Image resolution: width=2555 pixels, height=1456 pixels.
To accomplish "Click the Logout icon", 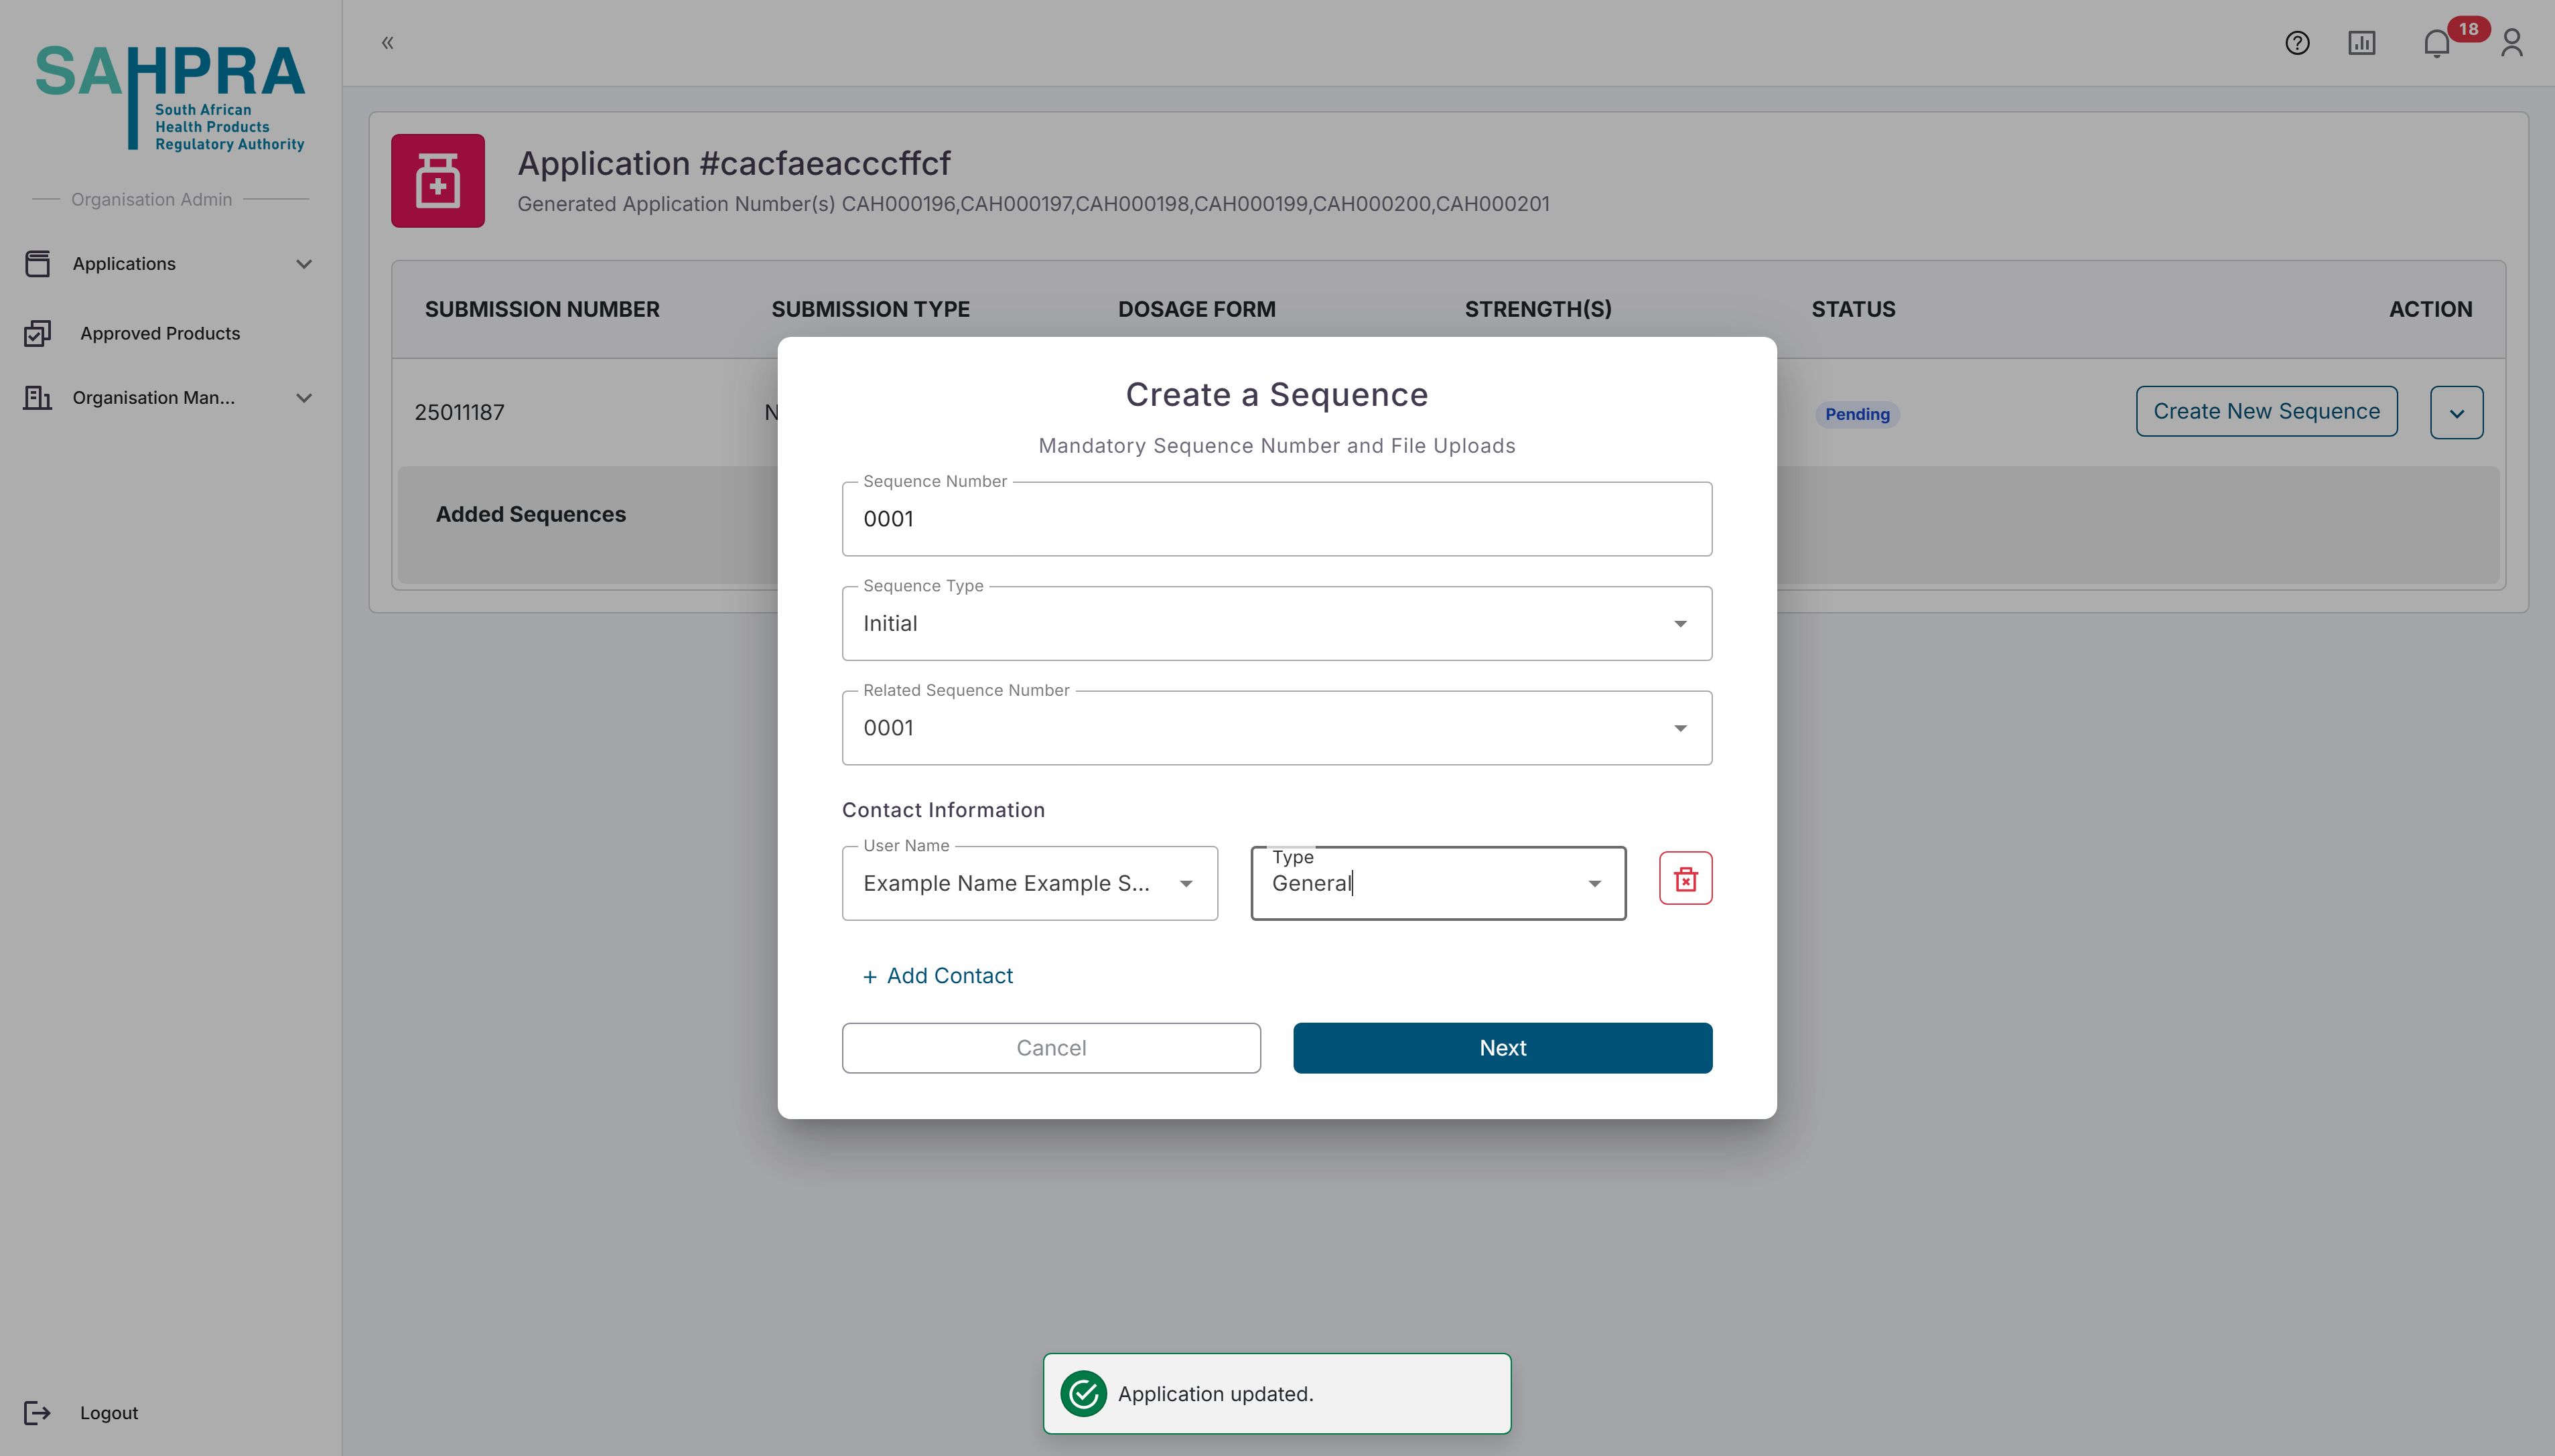I will click(37, 1413).
